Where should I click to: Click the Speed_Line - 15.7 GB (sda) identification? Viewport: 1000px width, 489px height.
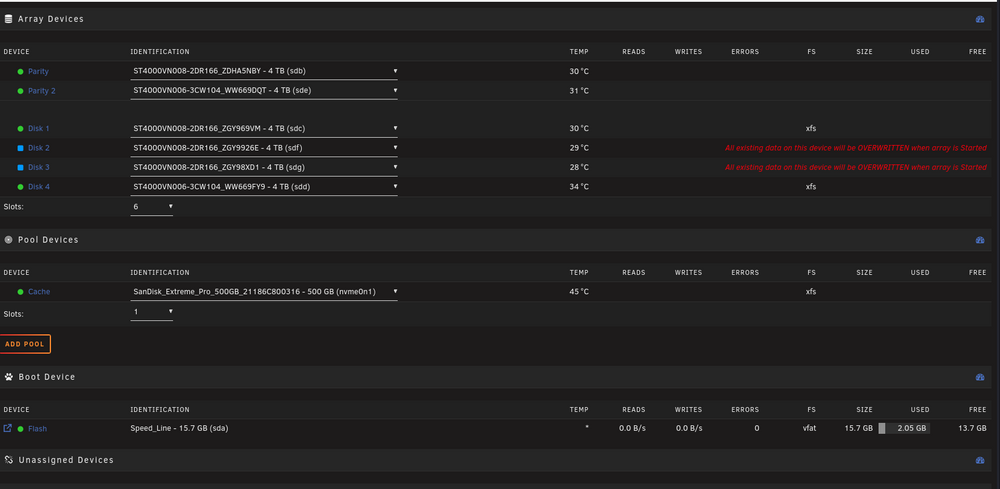point(179,428)
